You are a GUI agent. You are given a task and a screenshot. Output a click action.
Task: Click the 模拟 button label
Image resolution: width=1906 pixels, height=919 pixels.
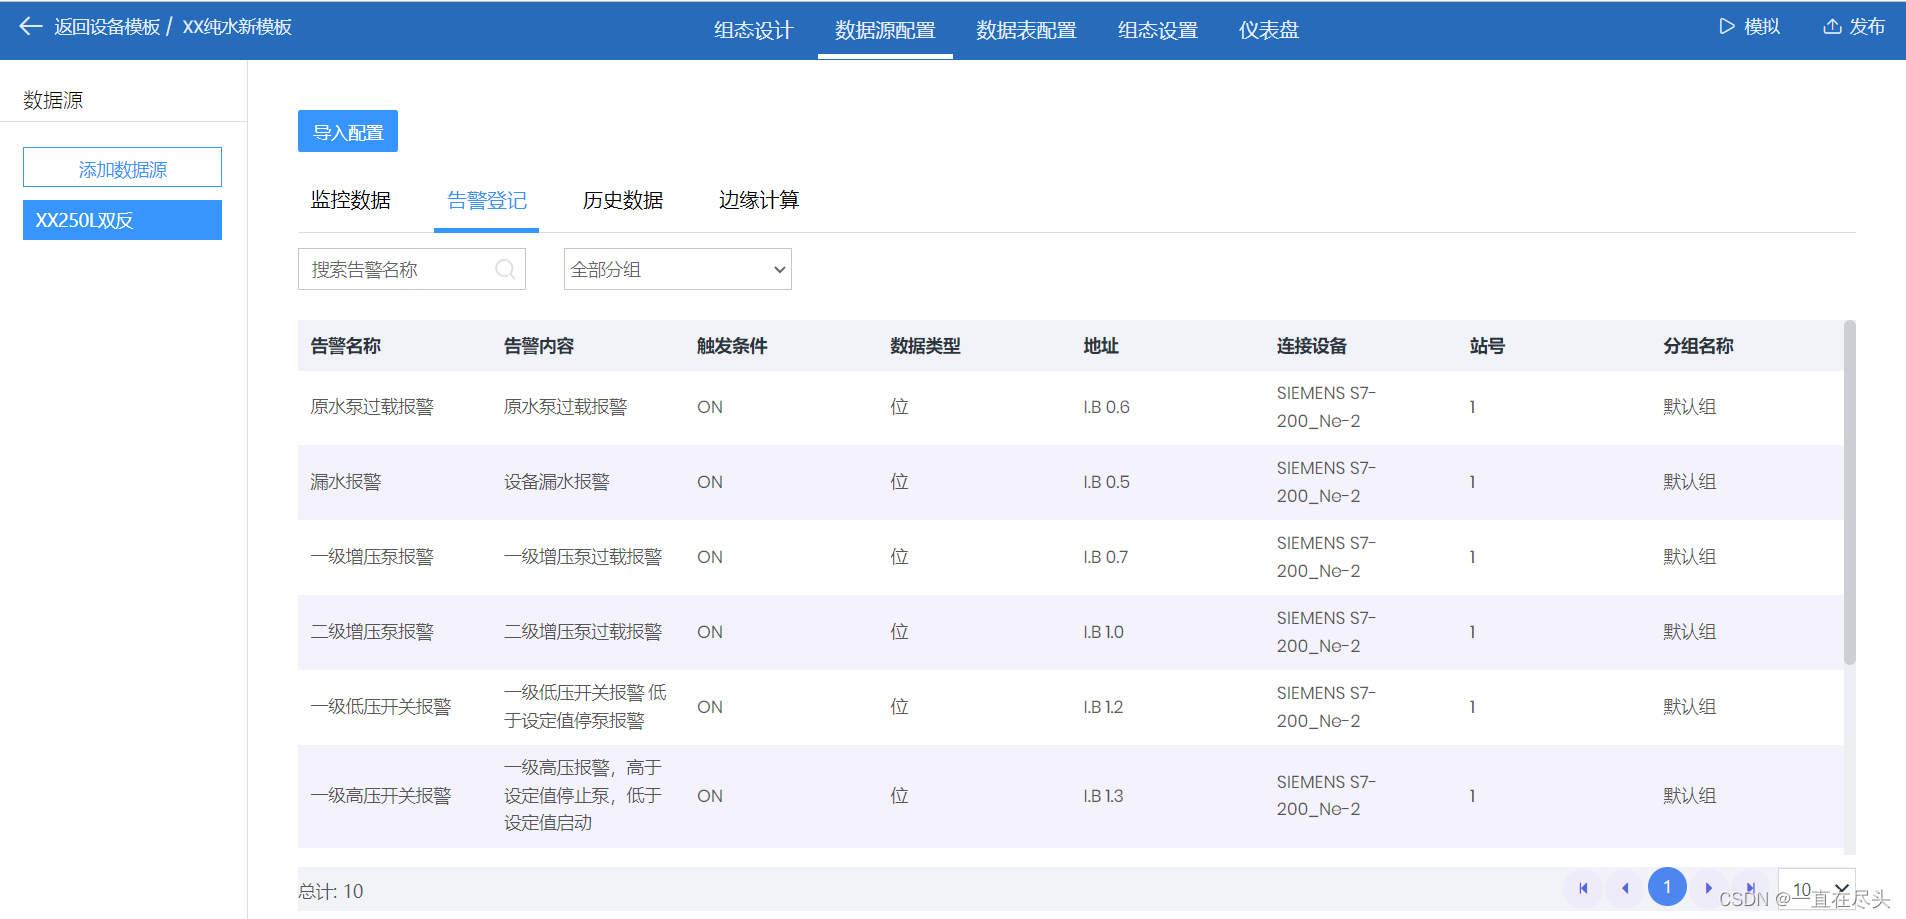click(x=1762, y=27)
